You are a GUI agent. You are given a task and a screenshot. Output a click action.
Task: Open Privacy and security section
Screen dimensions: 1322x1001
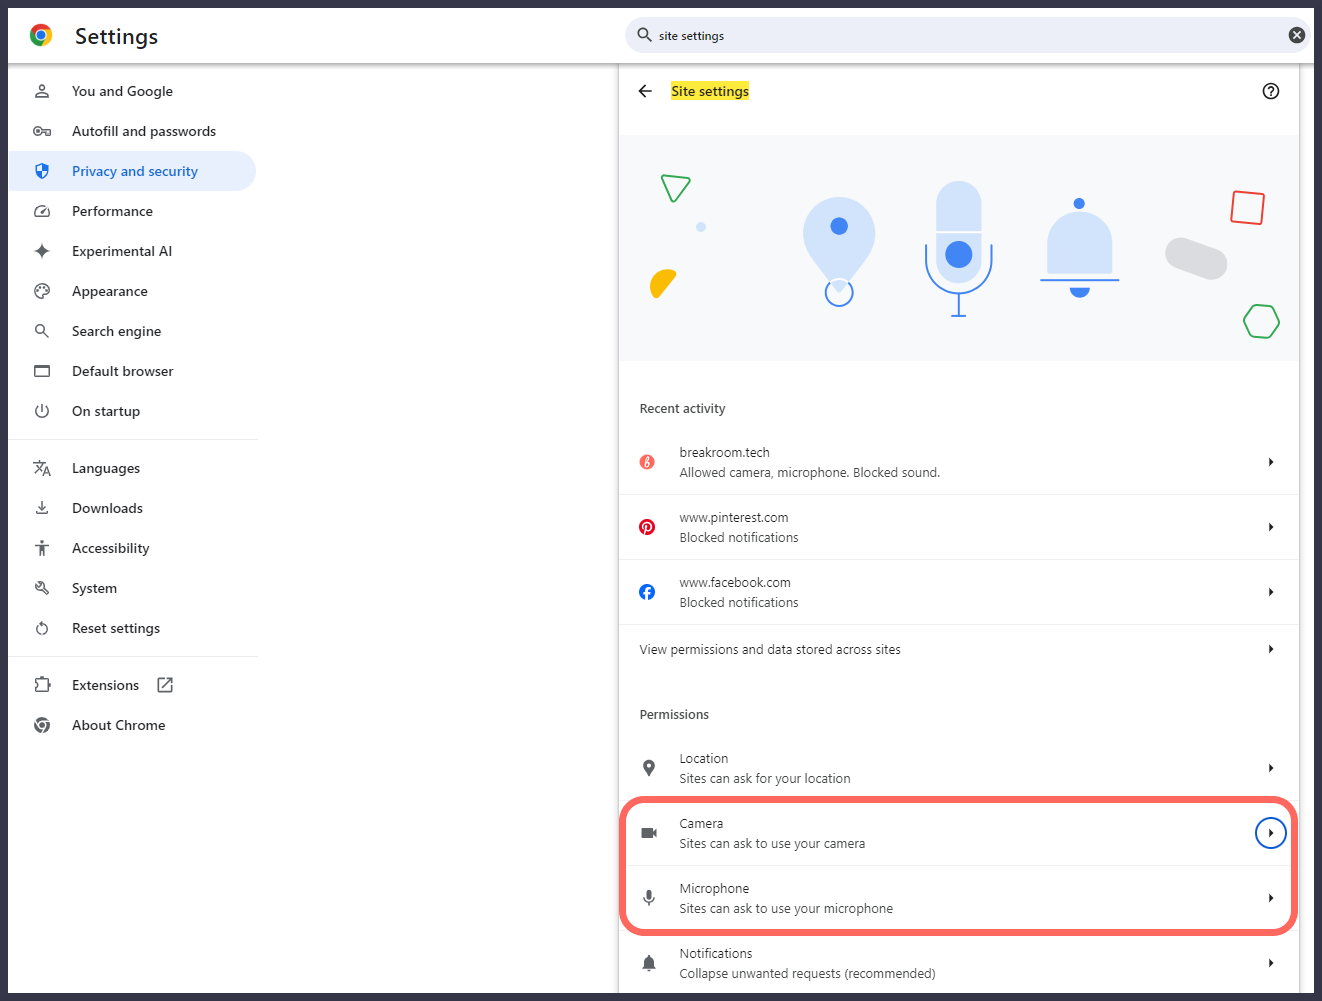135,171
